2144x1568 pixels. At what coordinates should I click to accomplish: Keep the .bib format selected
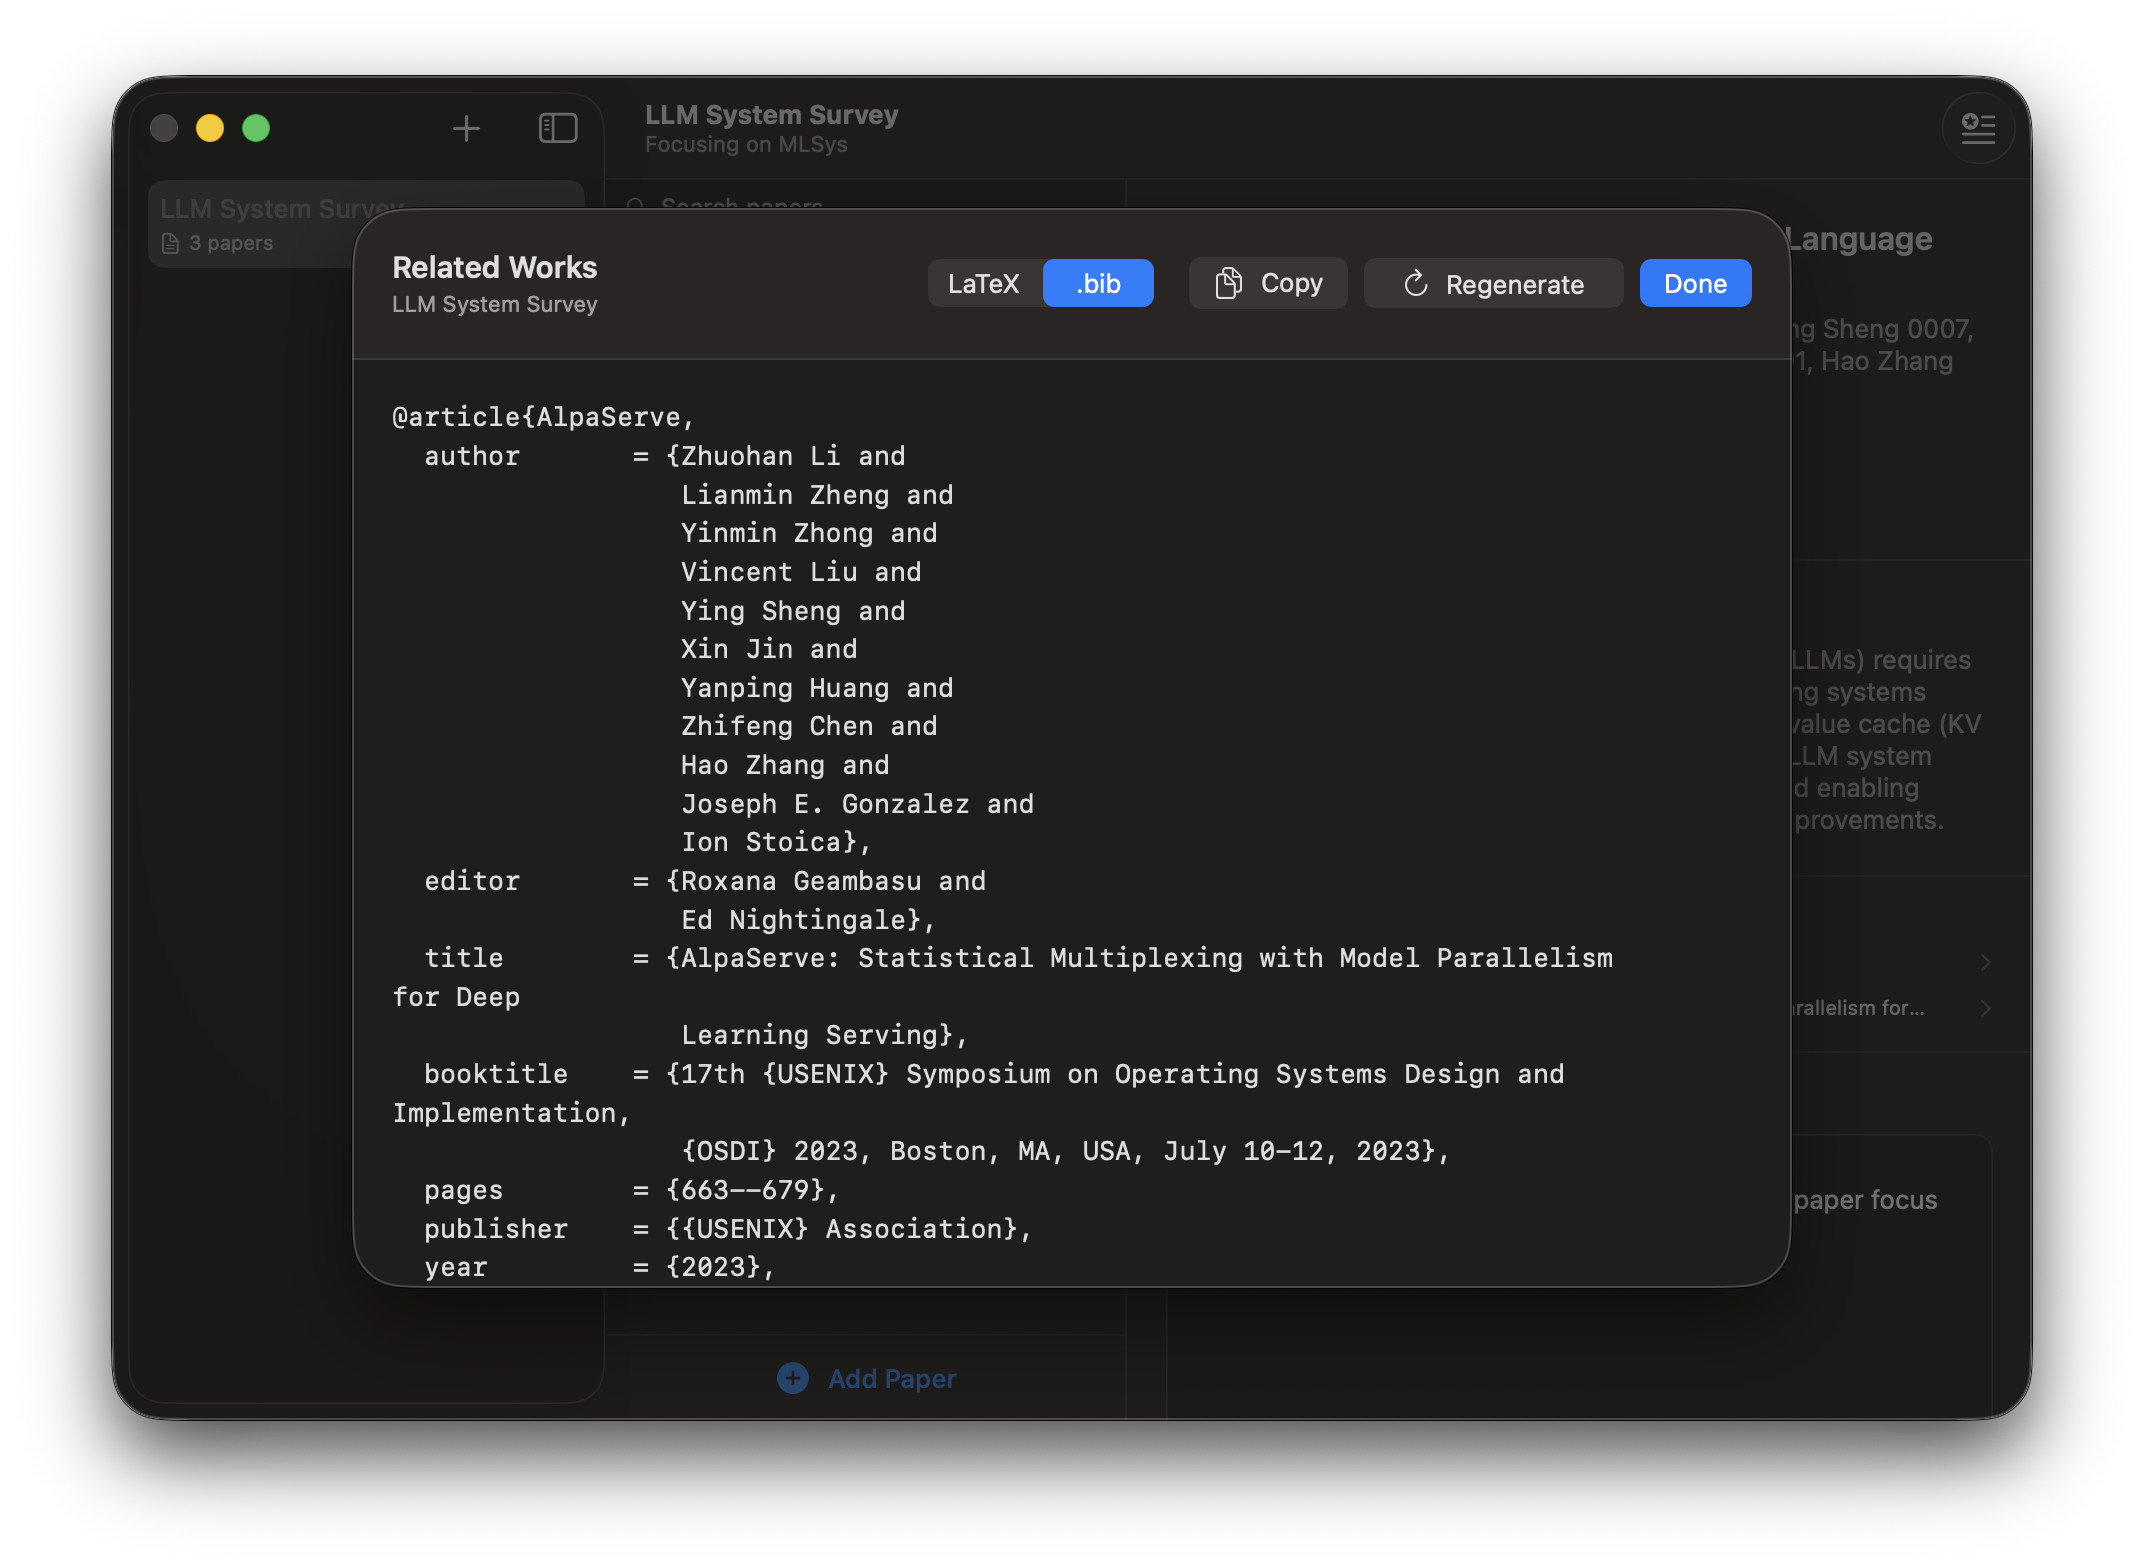[1097, 283]
